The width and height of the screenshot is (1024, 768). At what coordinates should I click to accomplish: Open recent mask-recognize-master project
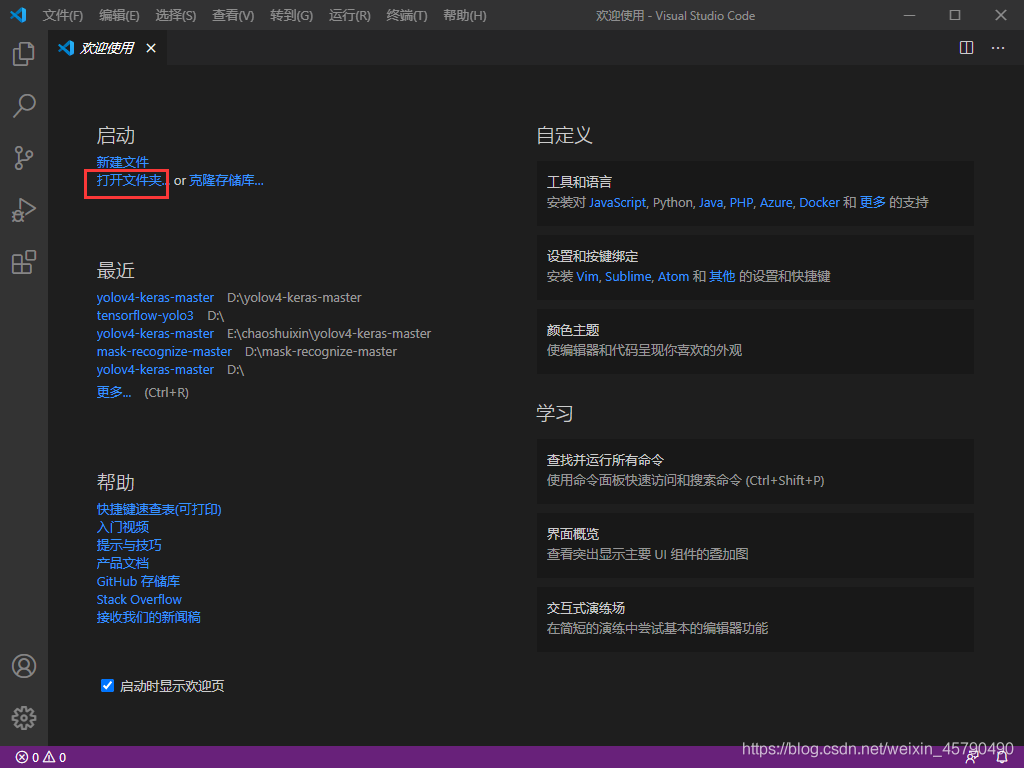tap(164, 351)
